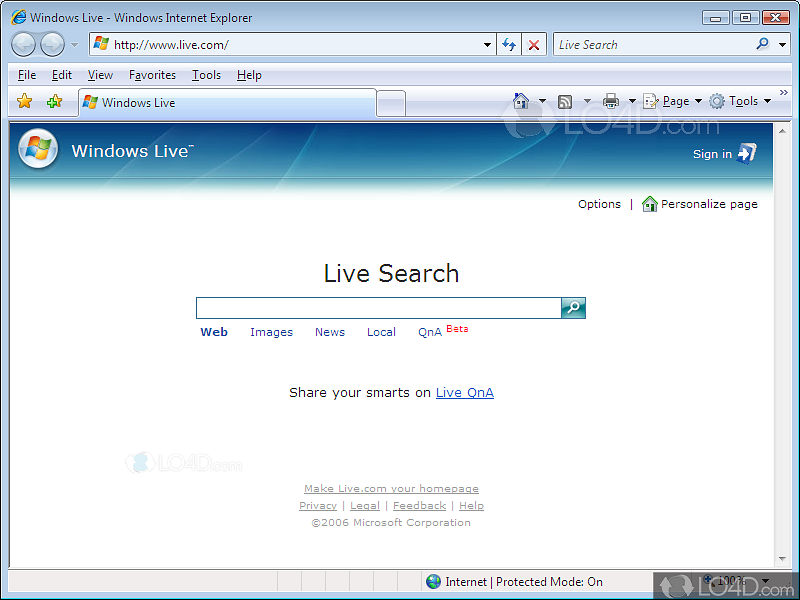Click the Internet zone globe icon

[433, 581]
